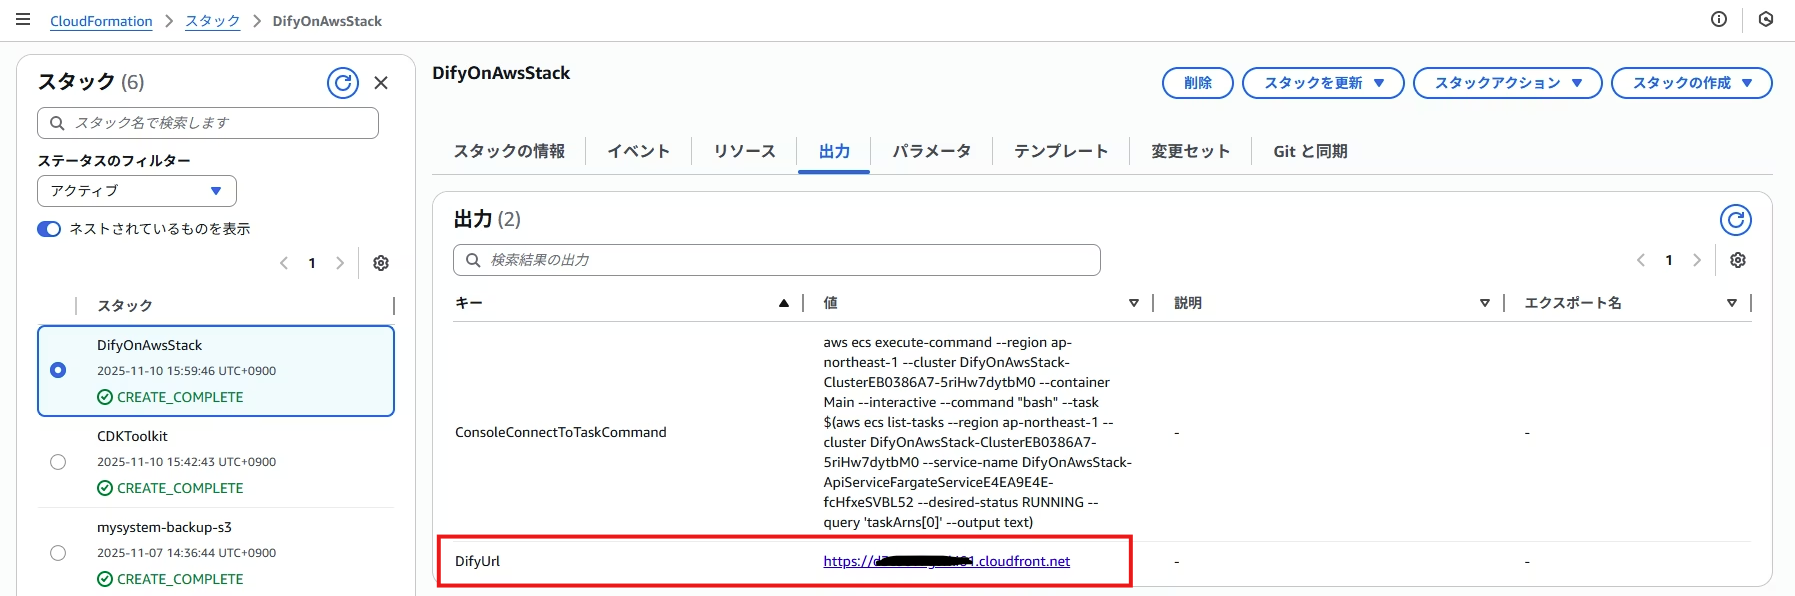
Task: Sort outputs by 説明 column arrow
Action: (1485, 303)
